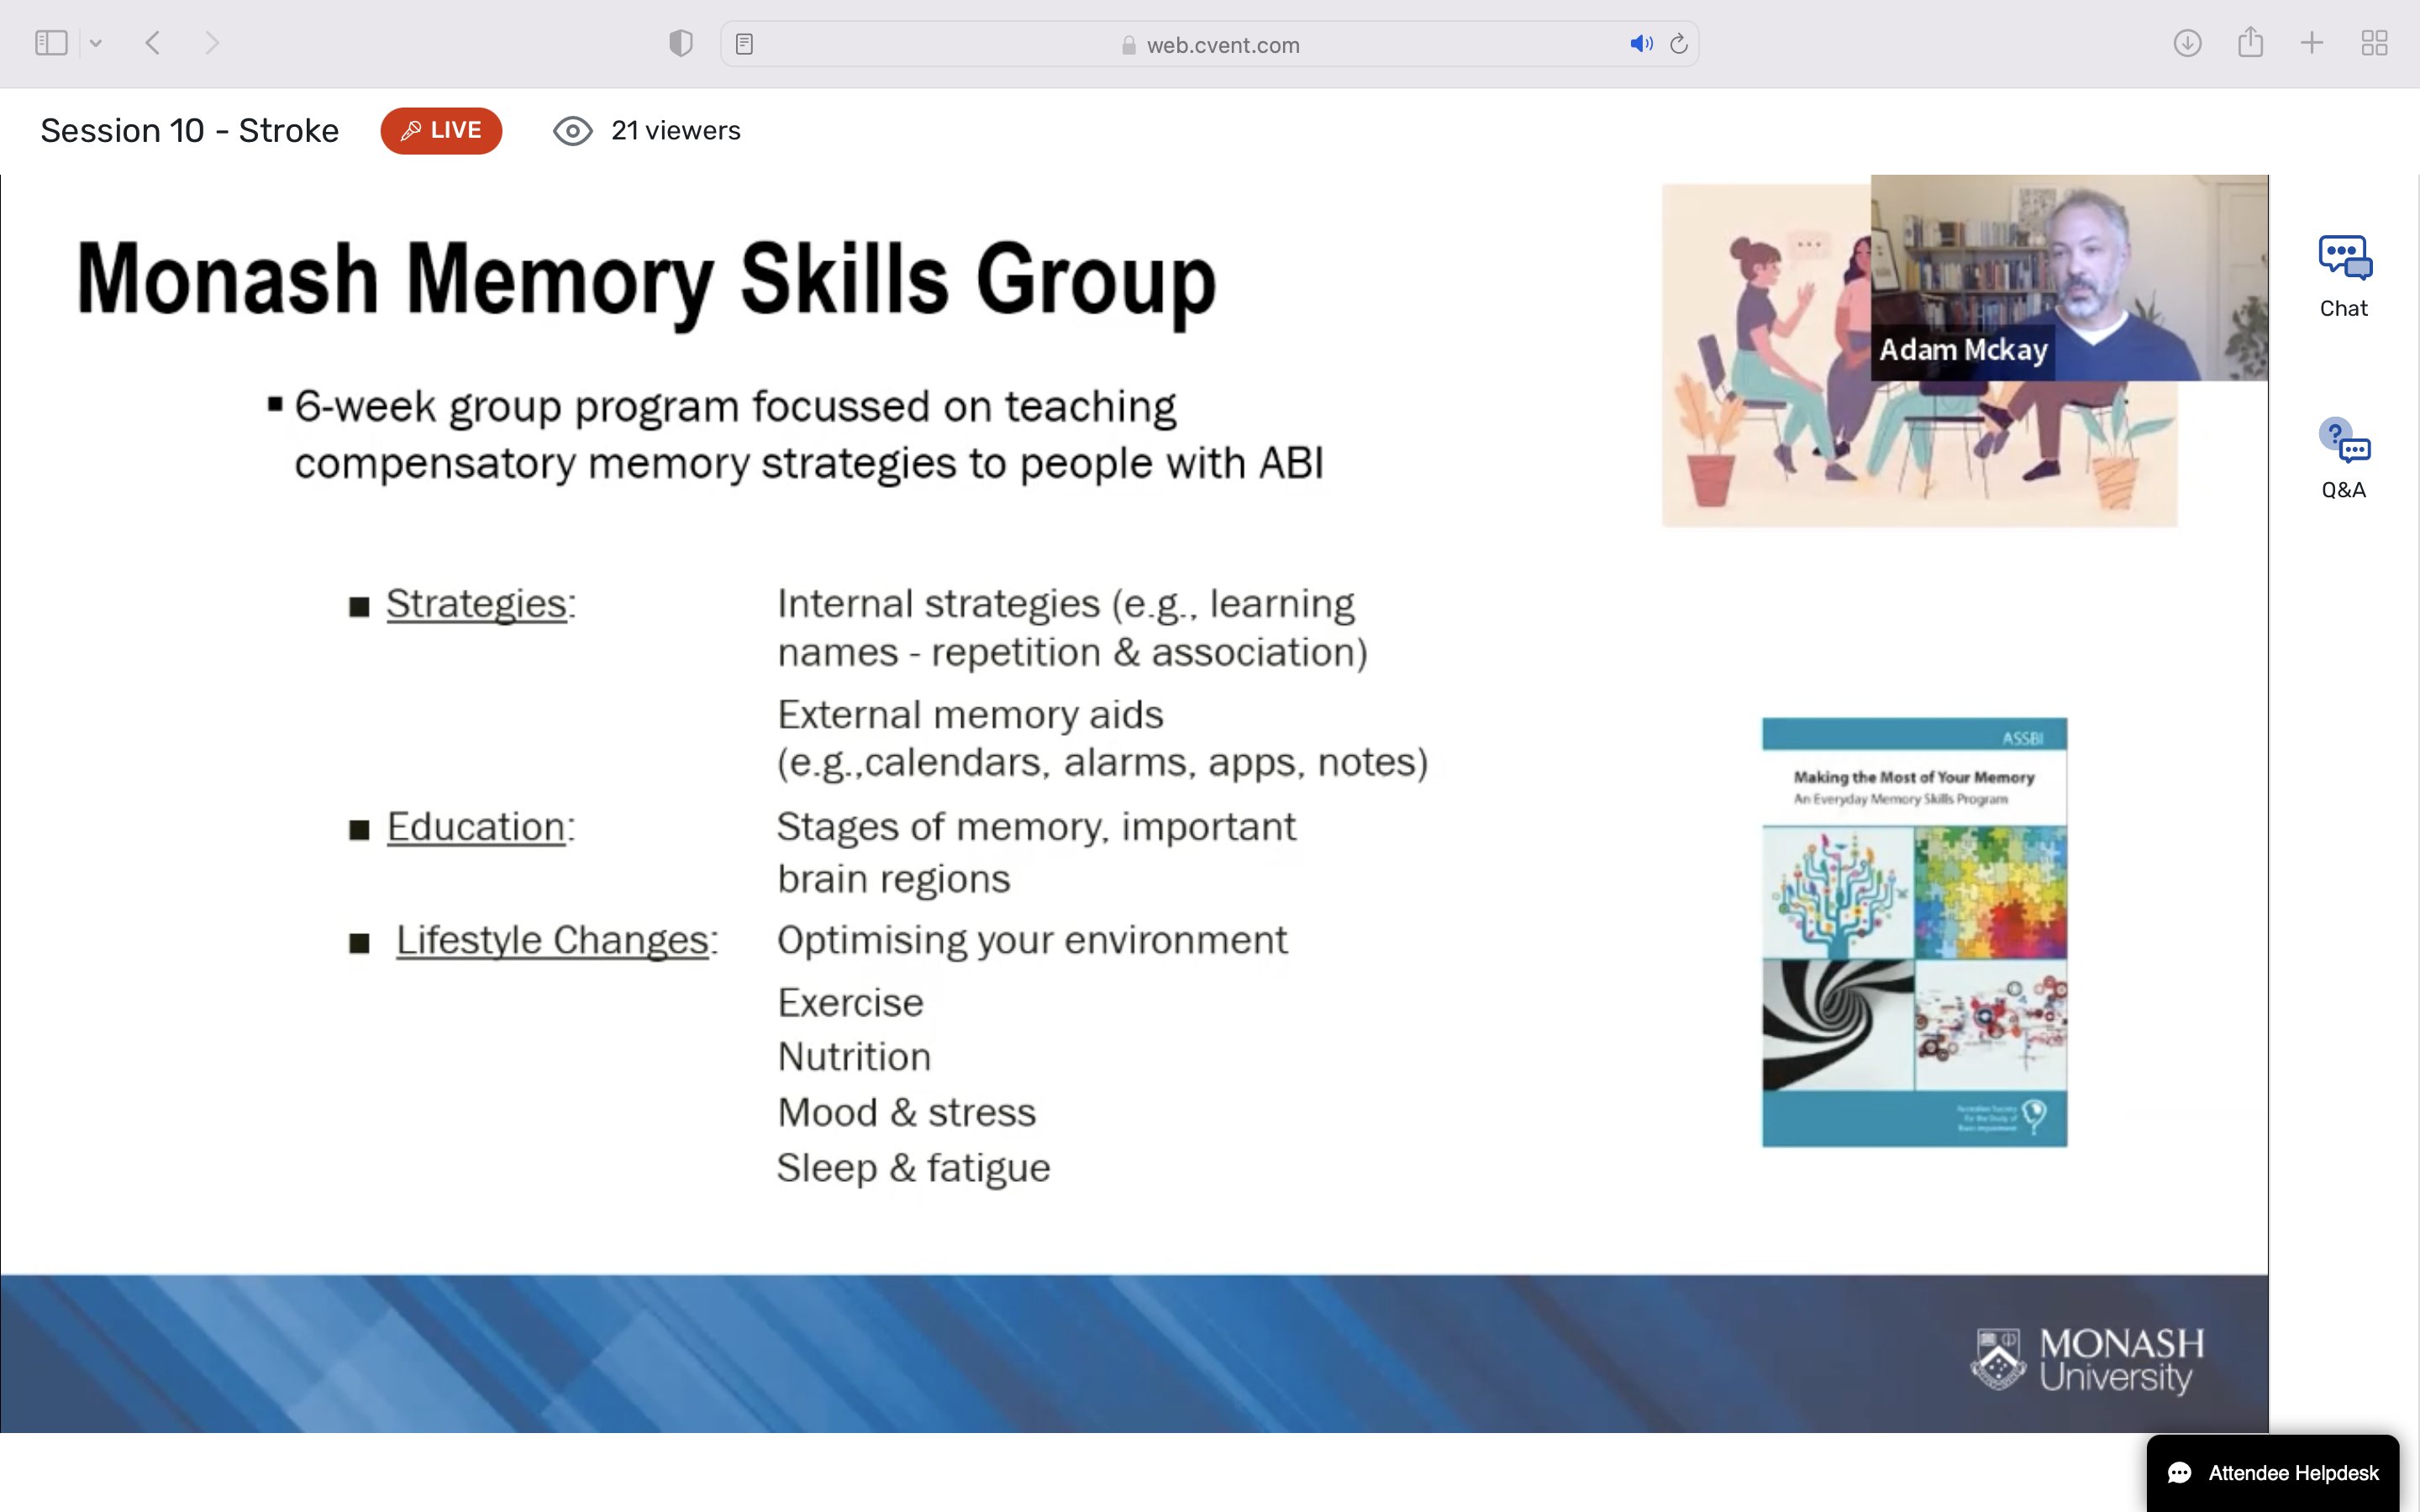Click the browser forward arrow
The height and width of the screenshot is (1512, 2420).
[x=211, y=43]
